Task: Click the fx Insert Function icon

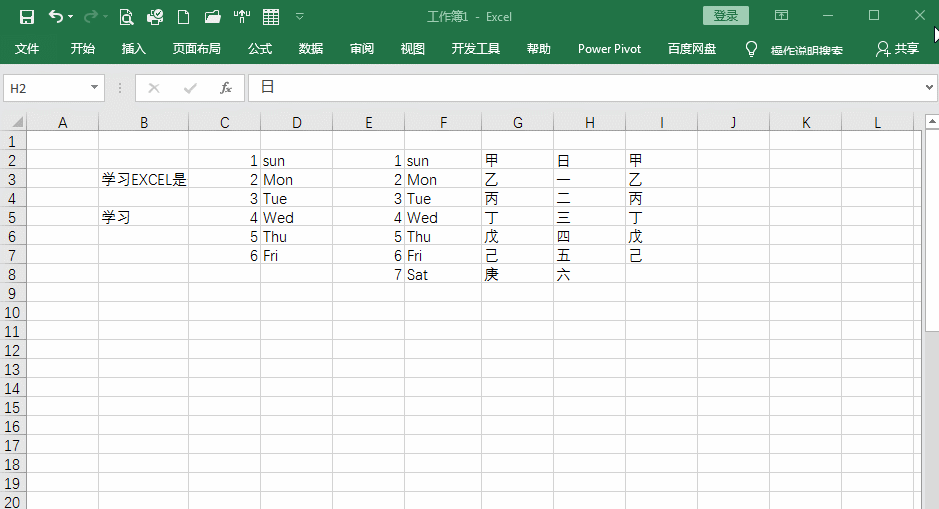Action: coord(226,89)
